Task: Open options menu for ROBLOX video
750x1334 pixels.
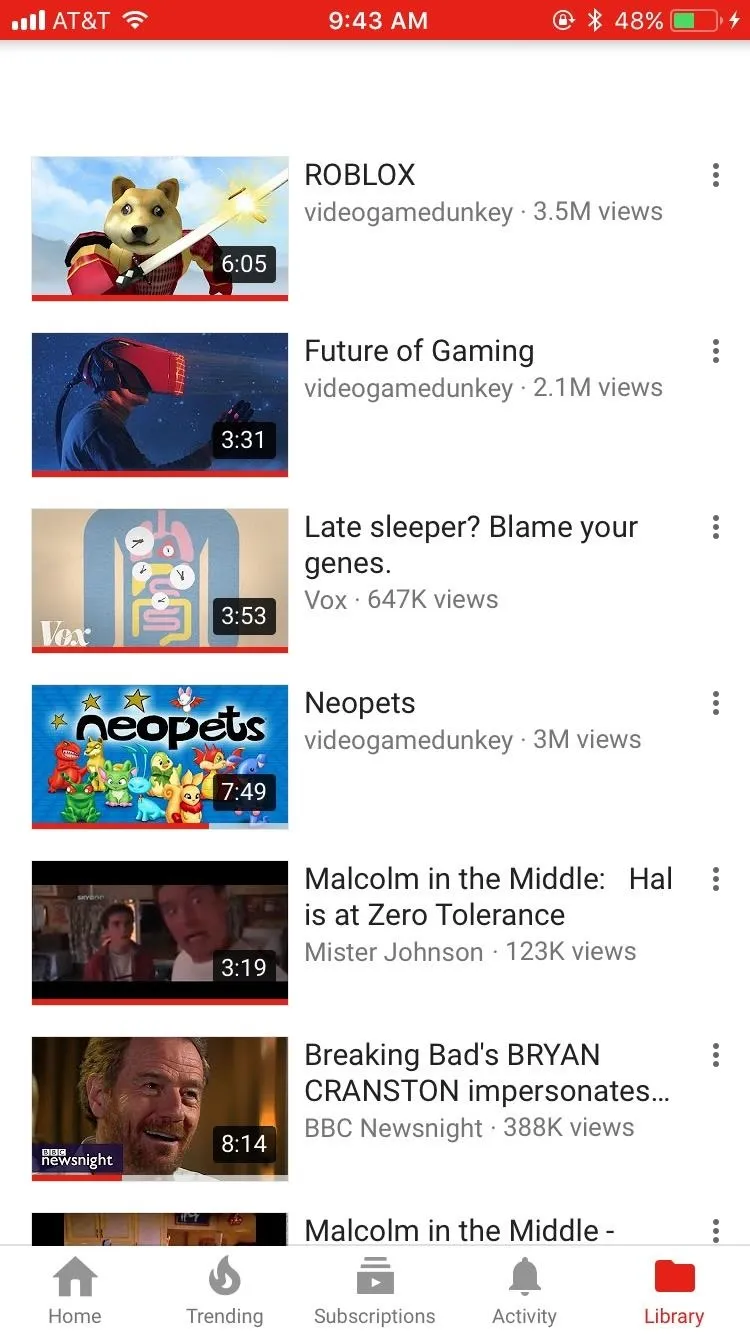Action: [x=715, y=175]
